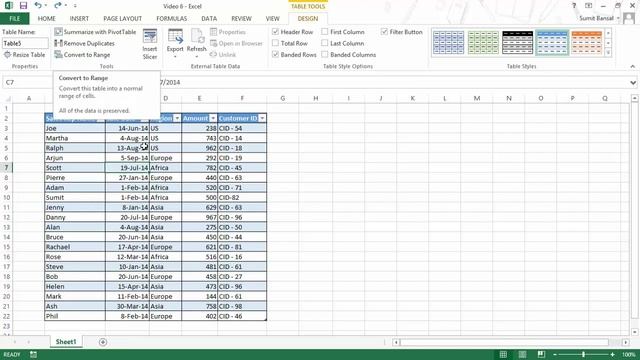Select the blue banded table style
The image size is (640, 360).
click(552, 42)
